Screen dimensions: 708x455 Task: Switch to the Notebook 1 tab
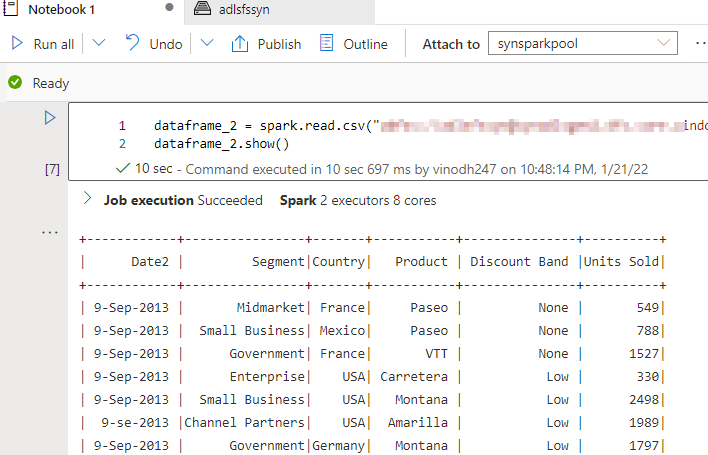click(62, 10)
